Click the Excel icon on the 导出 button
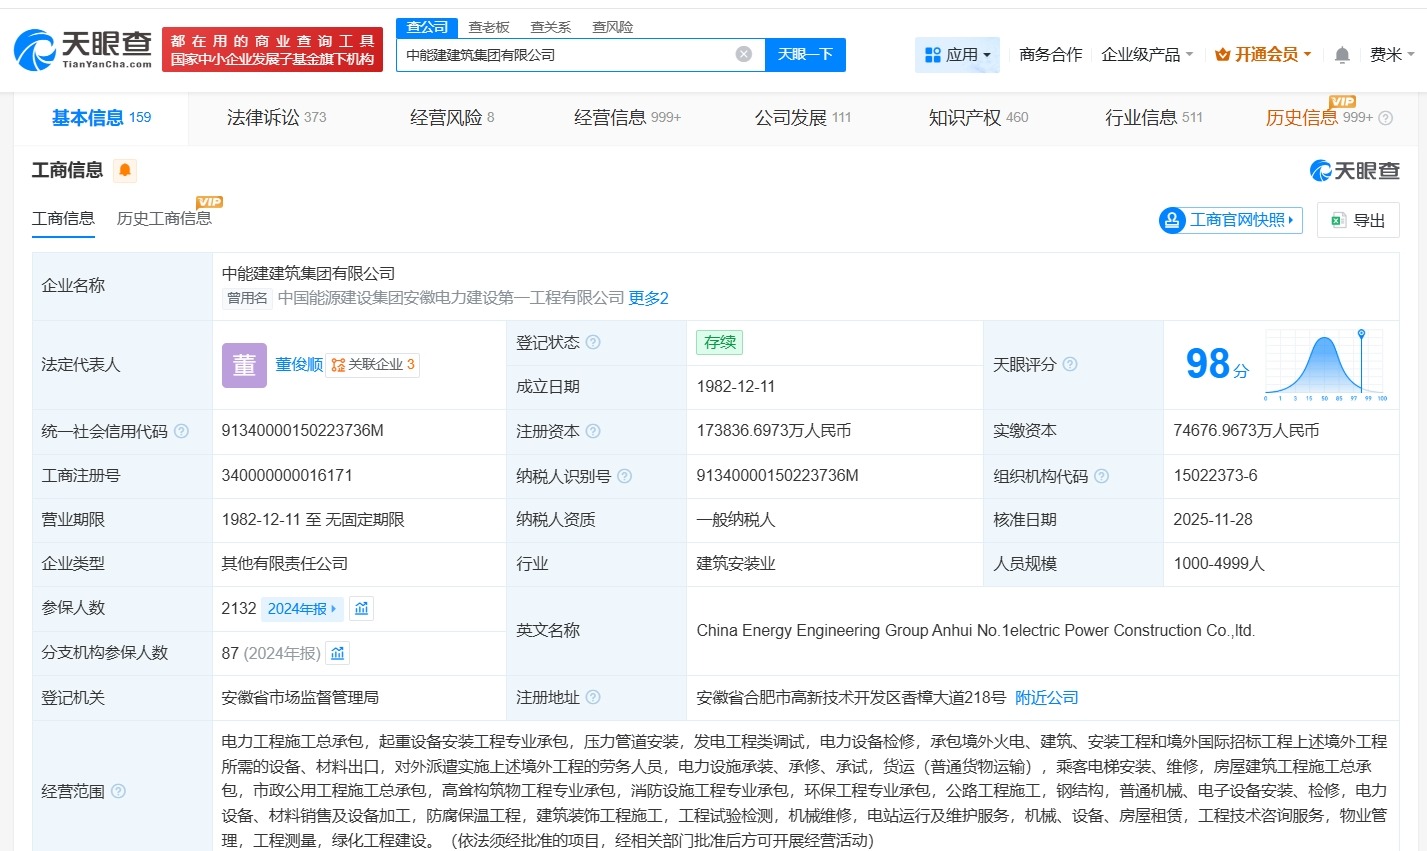 pyautogui.click(x=1341, y=220)
